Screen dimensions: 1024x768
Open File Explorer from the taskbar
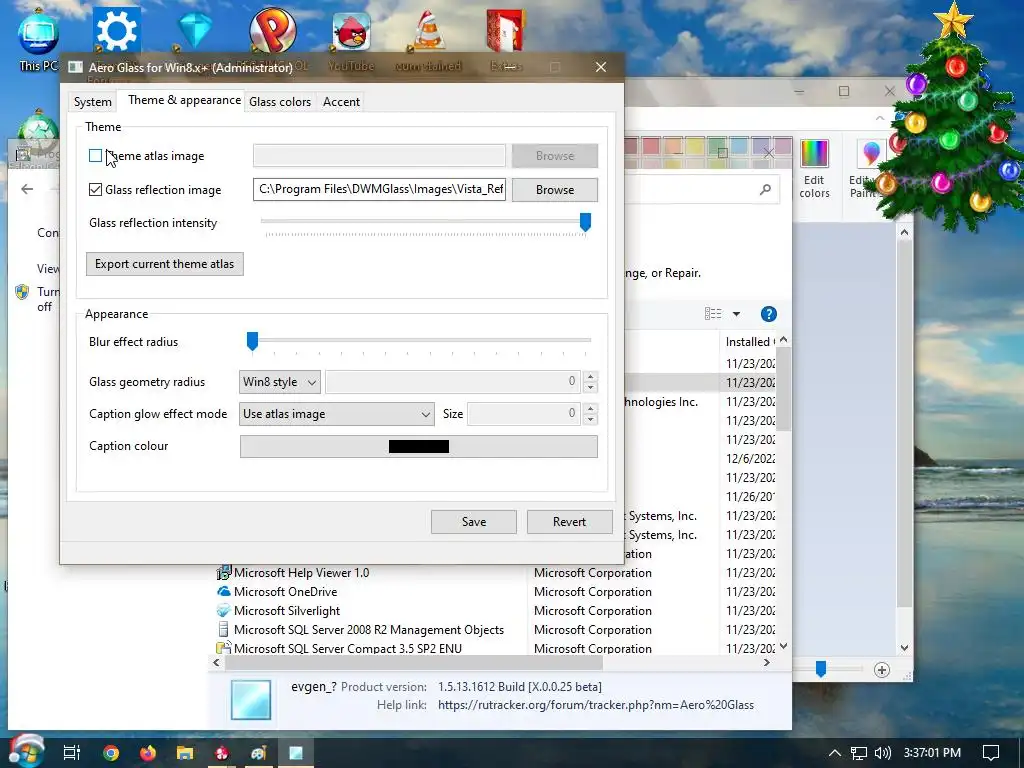click(185, 753)
